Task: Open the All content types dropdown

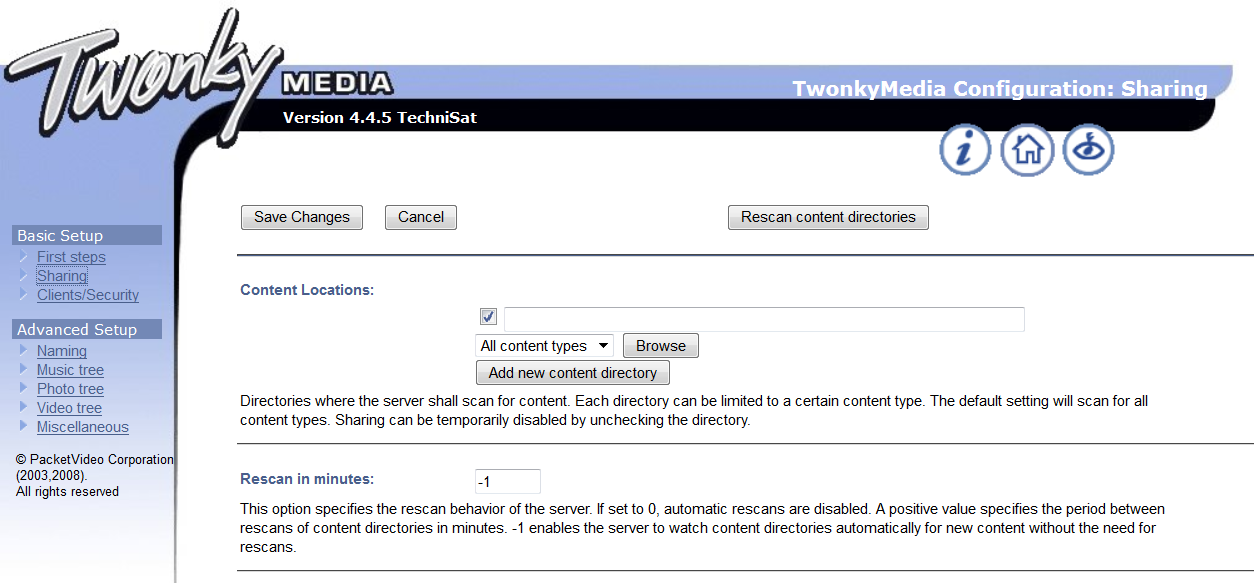Action: tap(545, 346)
